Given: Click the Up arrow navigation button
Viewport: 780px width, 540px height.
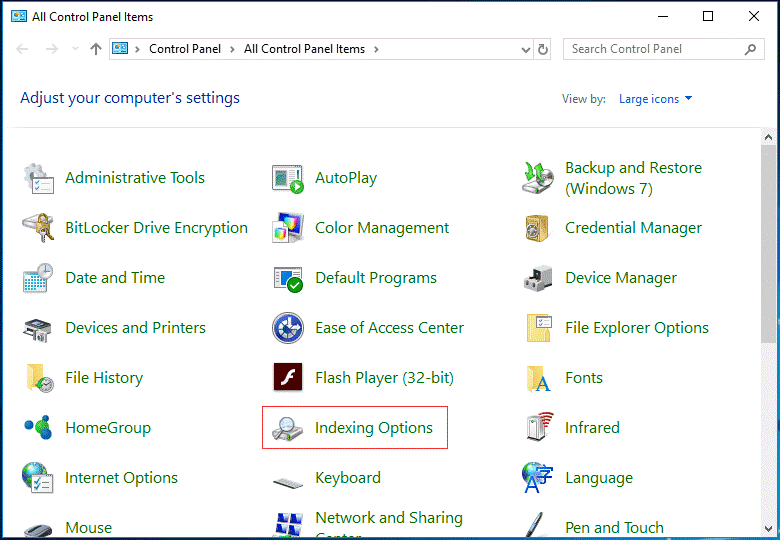Looking at the screenshot, I should [x=96, y=49].
